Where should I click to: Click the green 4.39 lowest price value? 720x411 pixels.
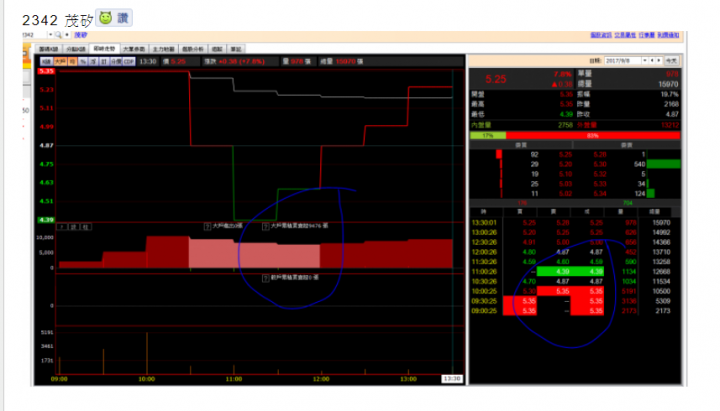coord(566,114)
